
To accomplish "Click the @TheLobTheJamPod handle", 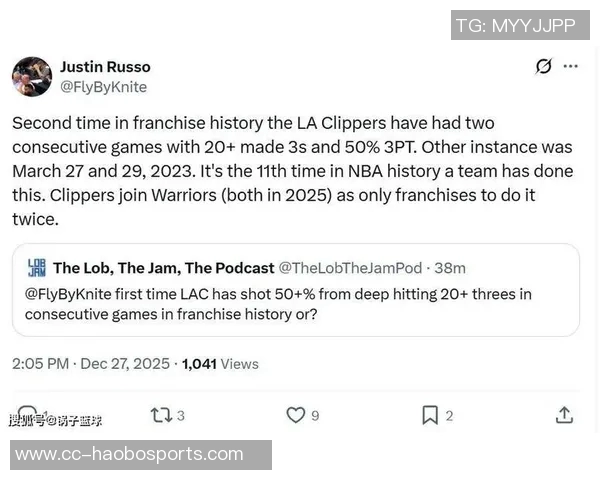I will point(350,268).
